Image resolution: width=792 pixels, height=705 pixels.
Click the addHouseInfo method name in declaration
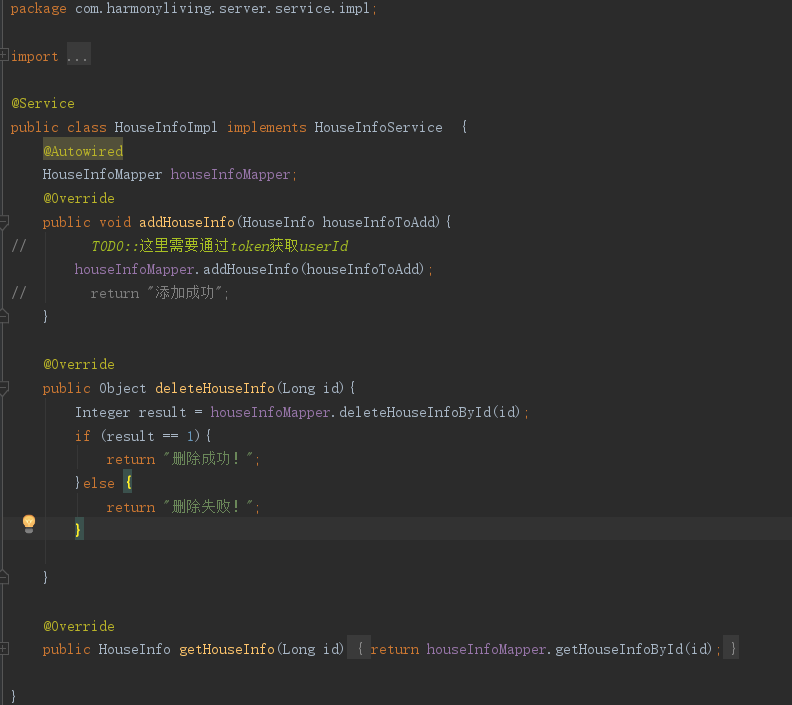pyautogui.click(x=187, y=222)
